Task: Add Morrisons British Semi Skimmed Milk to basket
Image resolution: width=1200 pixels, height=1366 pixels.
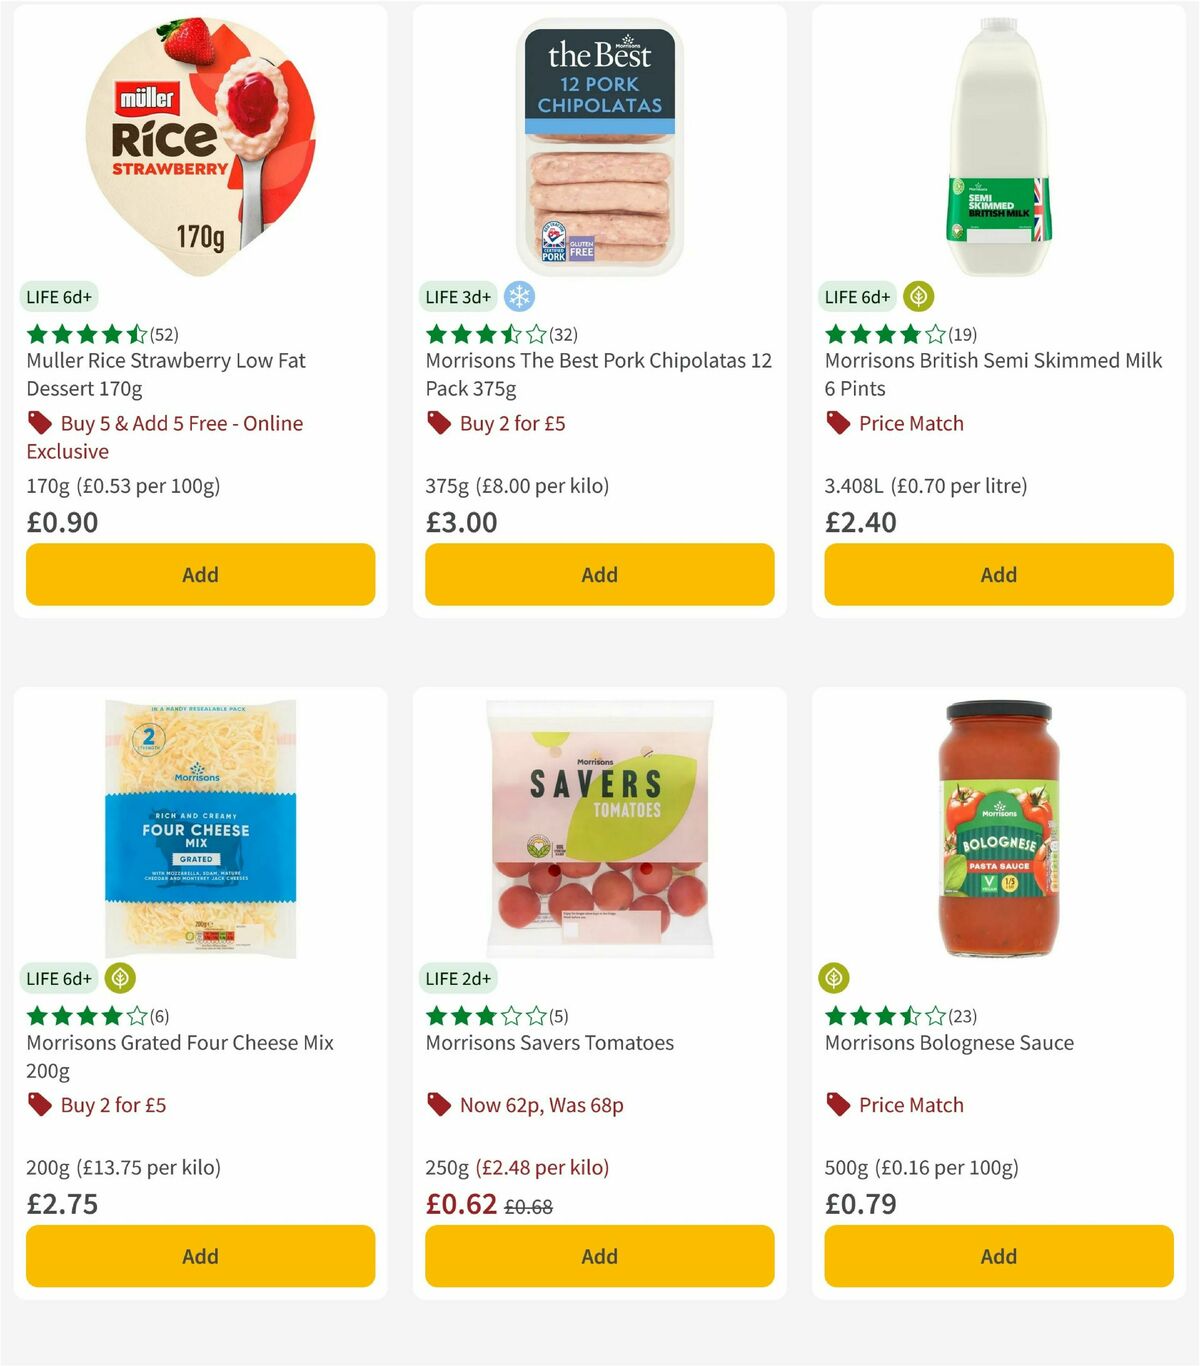Action: (x=998, y=574)
